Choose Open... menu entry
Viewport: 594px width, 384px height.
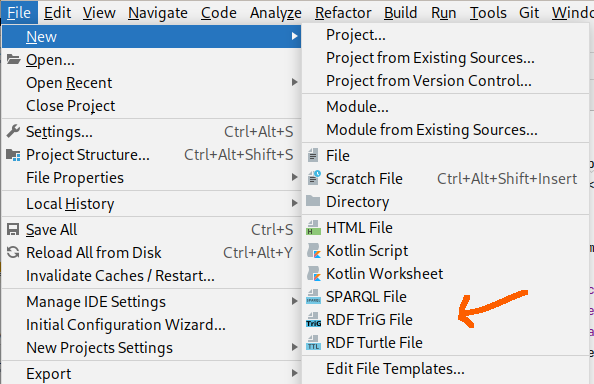[x=152, y=60]
